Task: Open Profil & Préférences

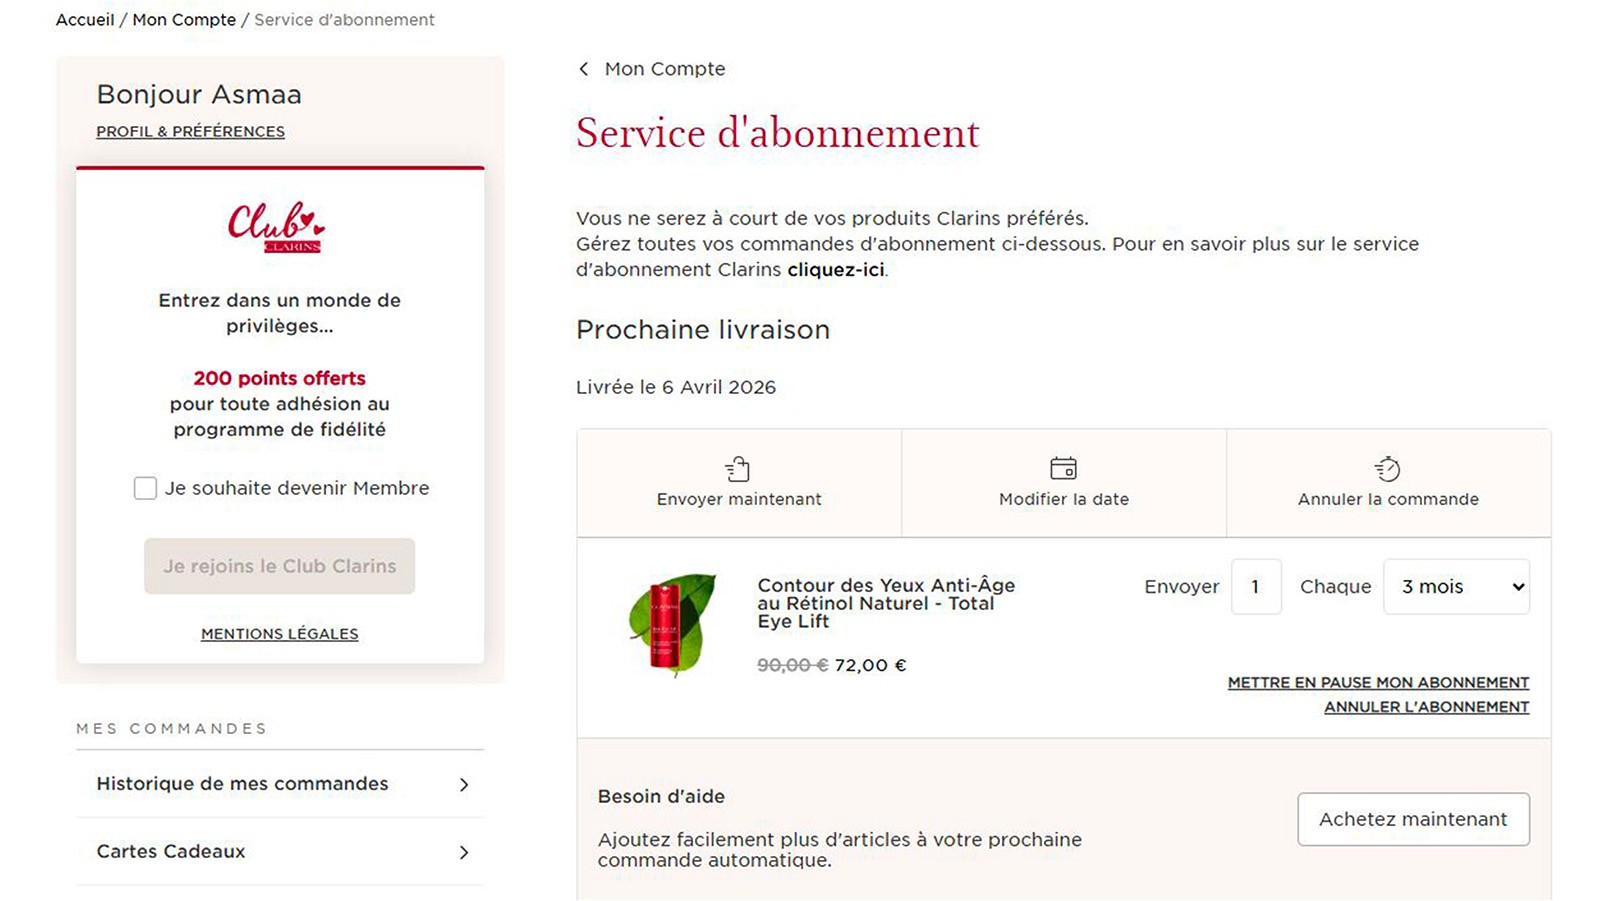Action: (x=190, y=131)
